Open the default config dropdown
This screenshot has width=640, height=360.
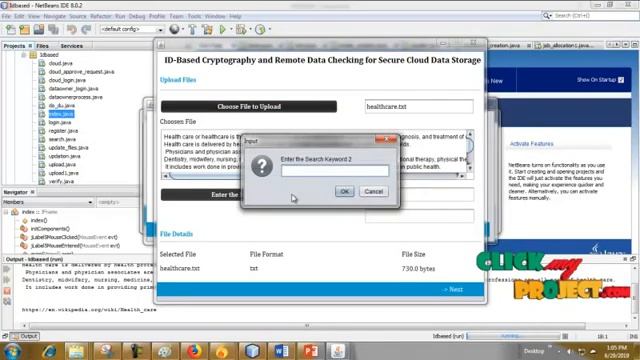tap(132, 29)
